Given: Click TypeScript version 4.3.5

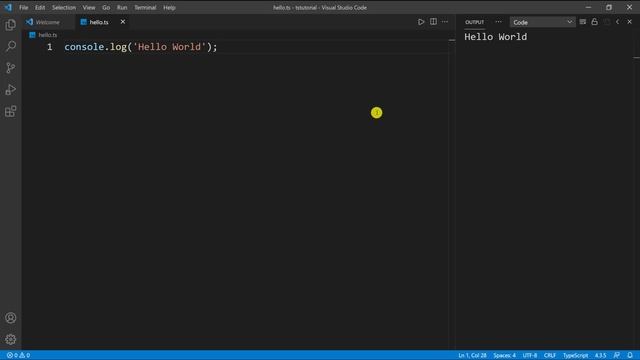Looking at the screenshot, I should point(600,356).
